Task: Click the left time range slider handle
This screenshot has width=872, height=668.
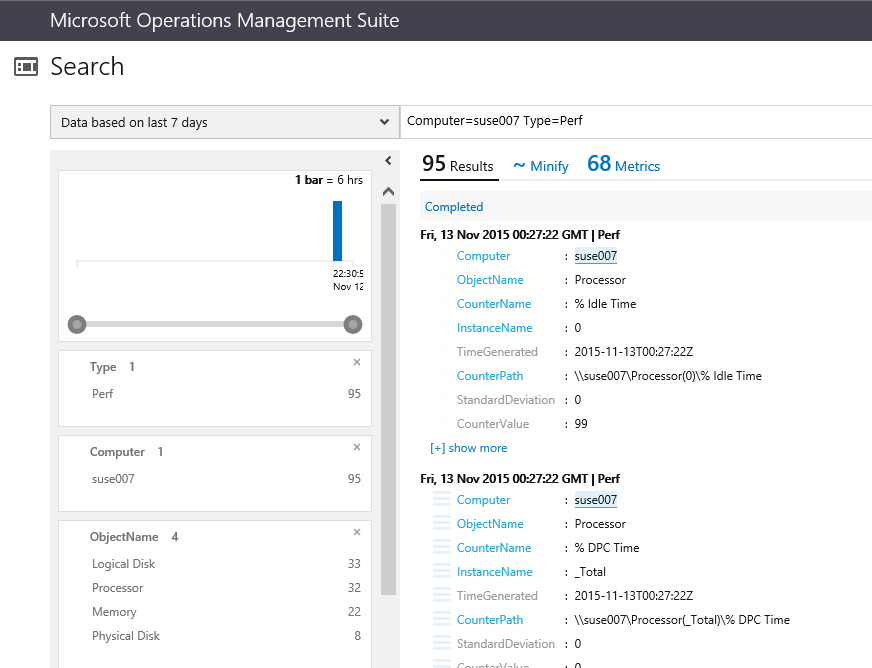Action: [77, 324]
